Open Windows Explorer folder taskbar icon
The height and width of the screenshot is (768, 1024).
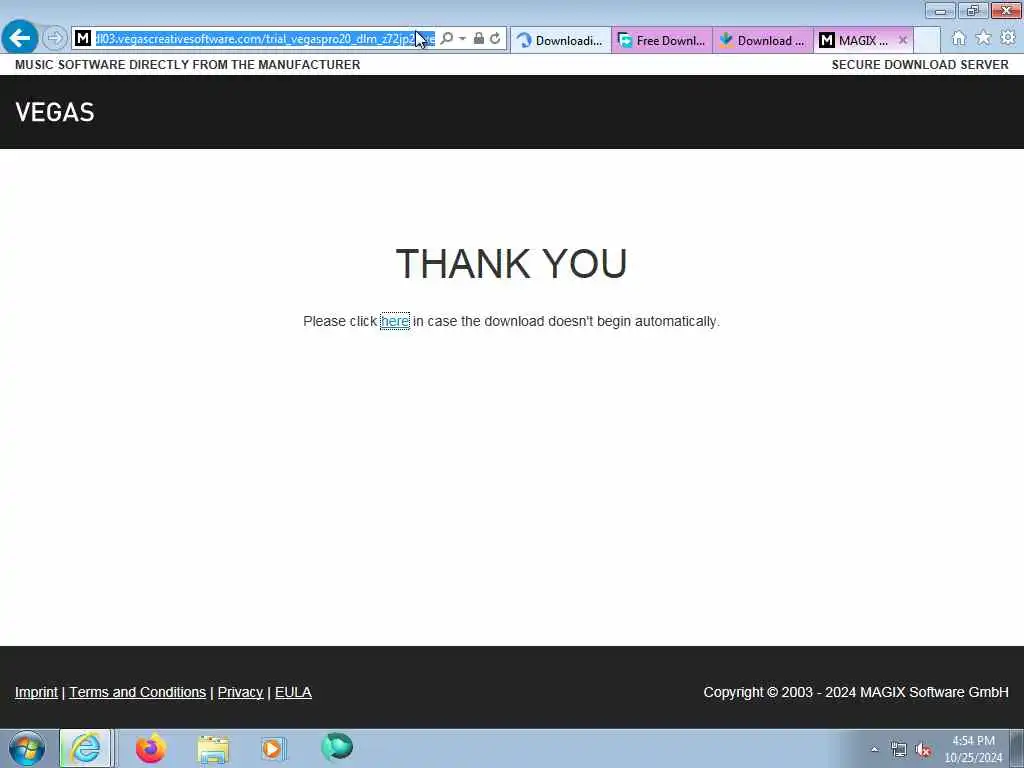point(213,748)
